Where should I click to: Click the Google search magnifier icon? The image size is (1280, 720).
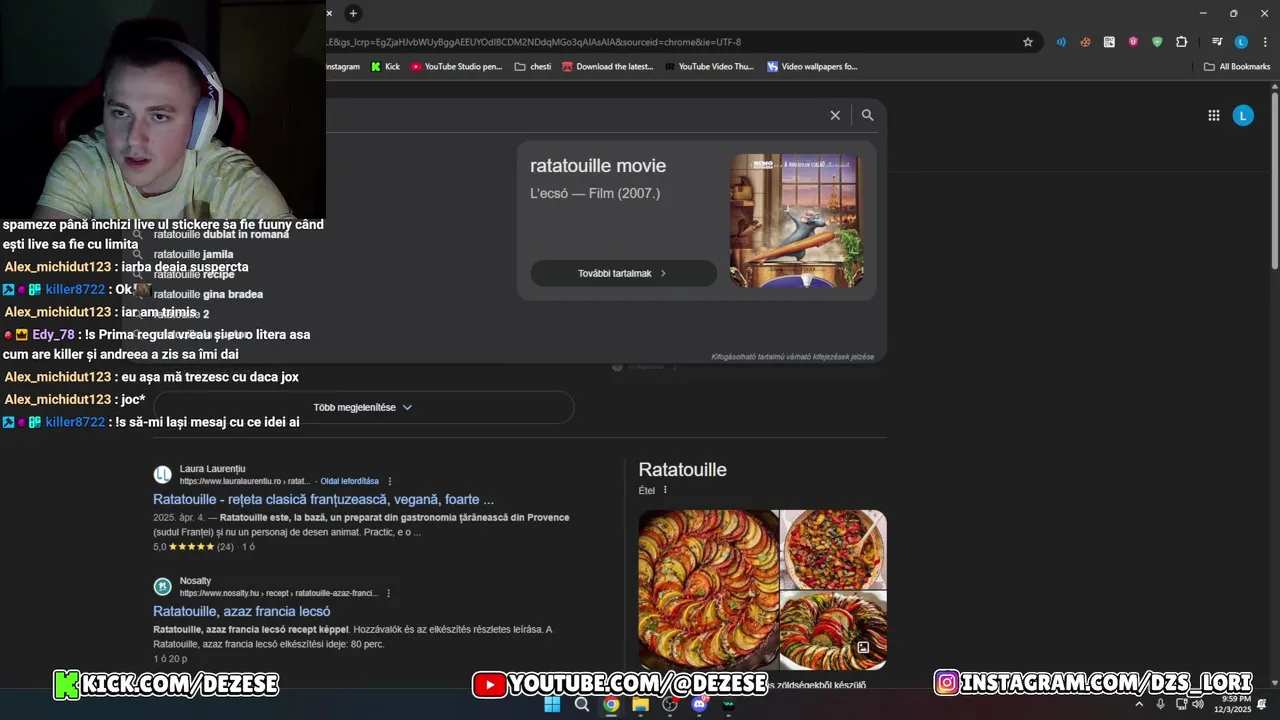point(867,115)
